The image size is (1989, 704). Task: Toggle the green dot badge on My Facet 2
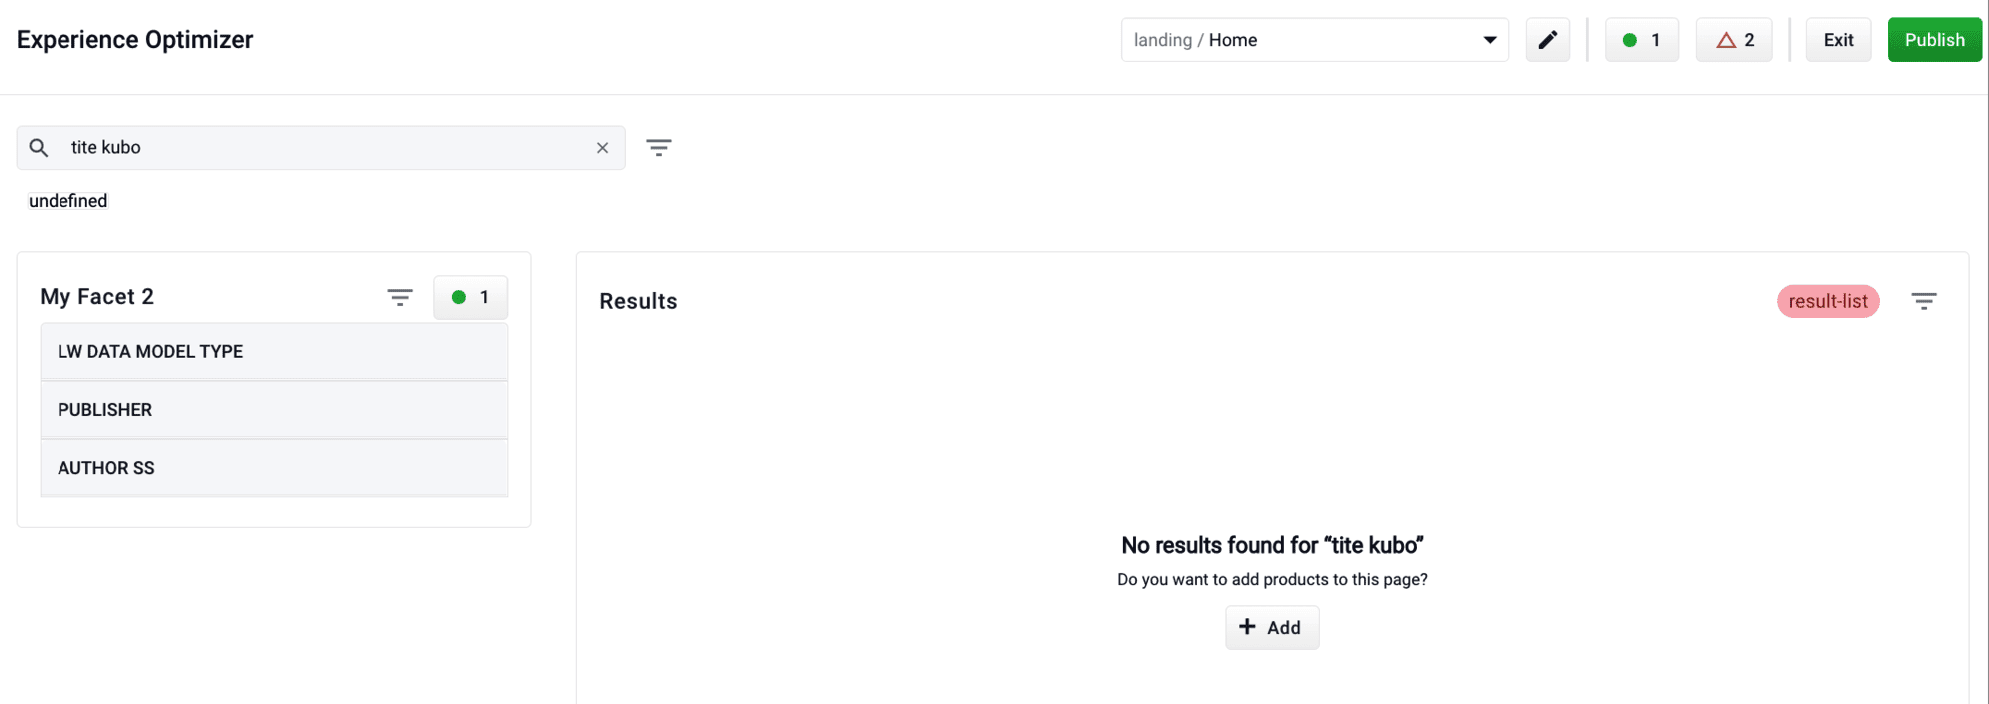click(x=470, y=297)
